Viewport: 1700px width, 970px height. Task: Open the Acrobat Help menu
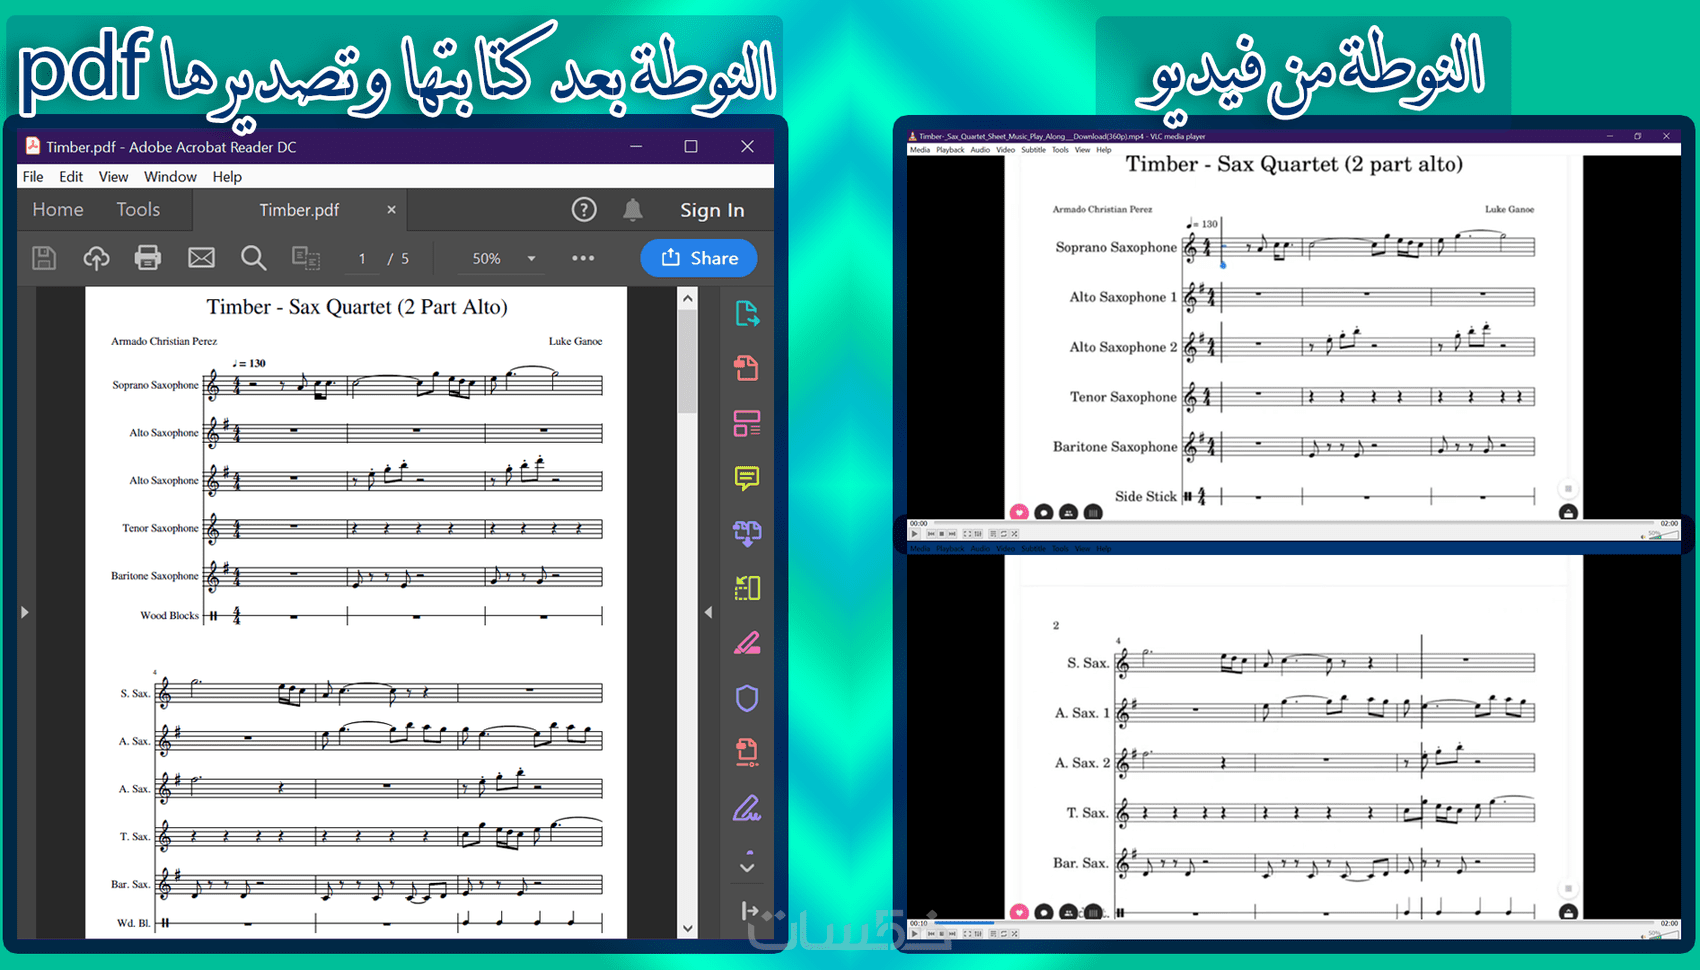pos(227,177)
